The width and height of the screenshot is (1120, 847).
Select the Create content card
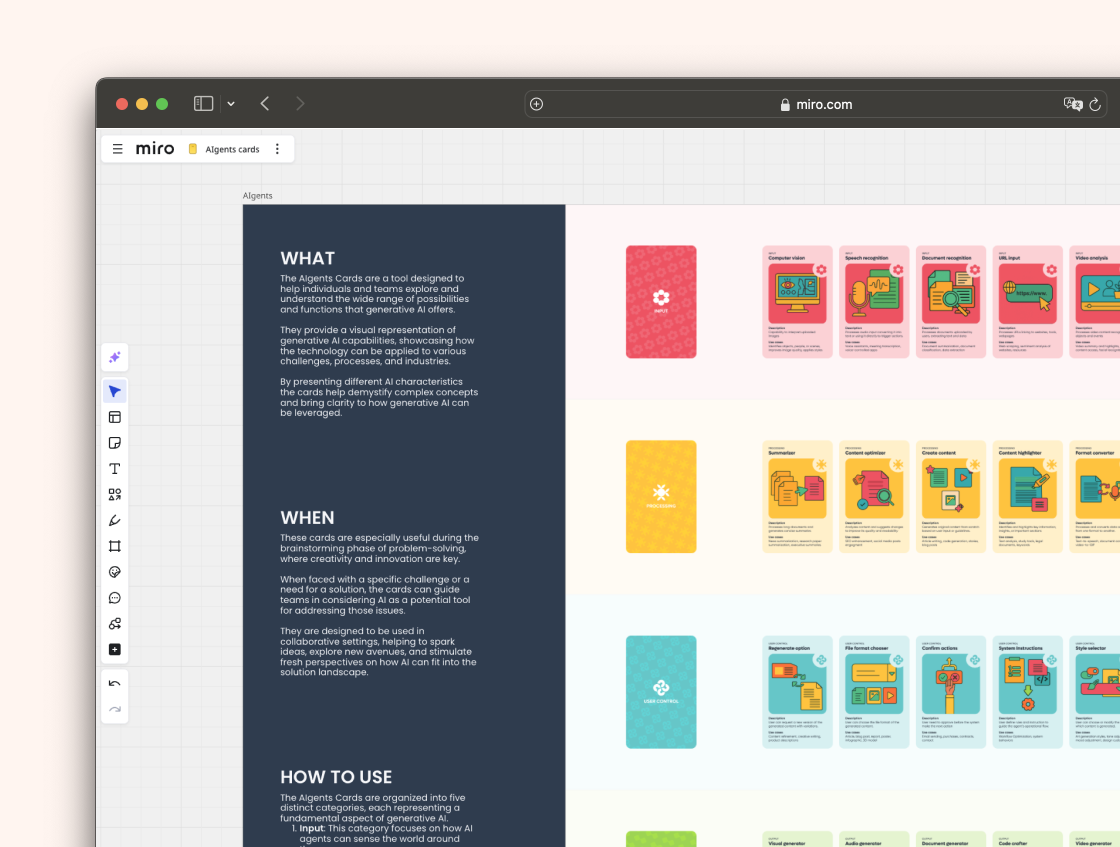point(951,496)
